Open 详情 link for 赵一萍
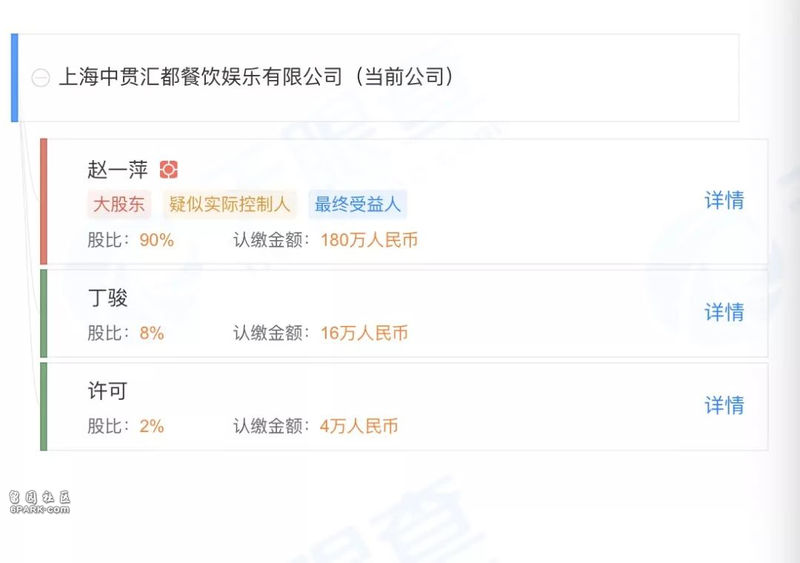Image resolution: width=800 pixels, height=563 pixels. point(724,200)
